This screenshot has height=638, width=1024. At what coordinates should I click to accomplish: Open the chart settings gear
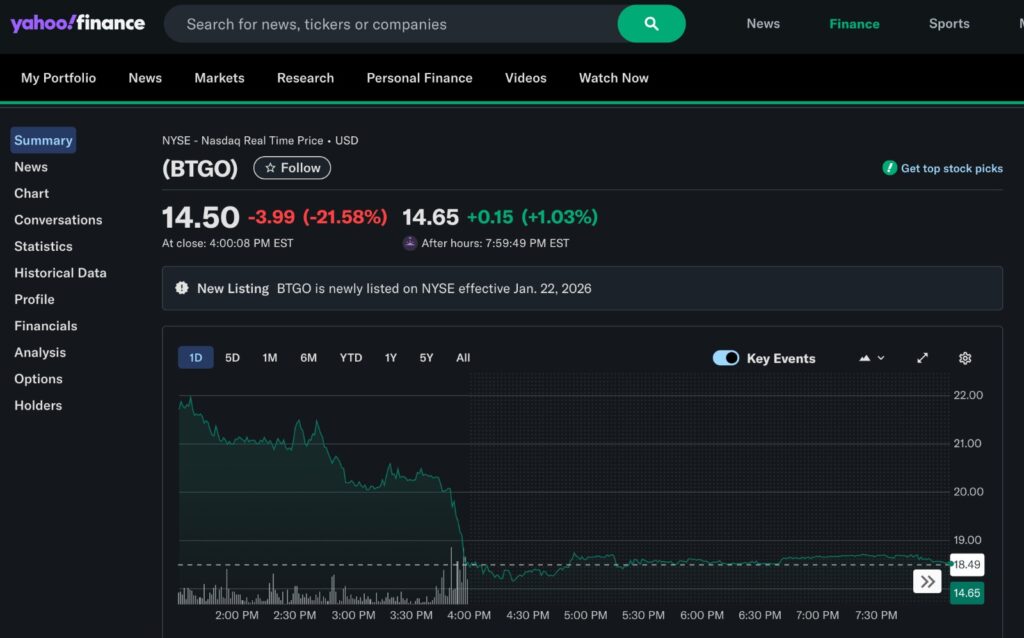coord(964,357)
